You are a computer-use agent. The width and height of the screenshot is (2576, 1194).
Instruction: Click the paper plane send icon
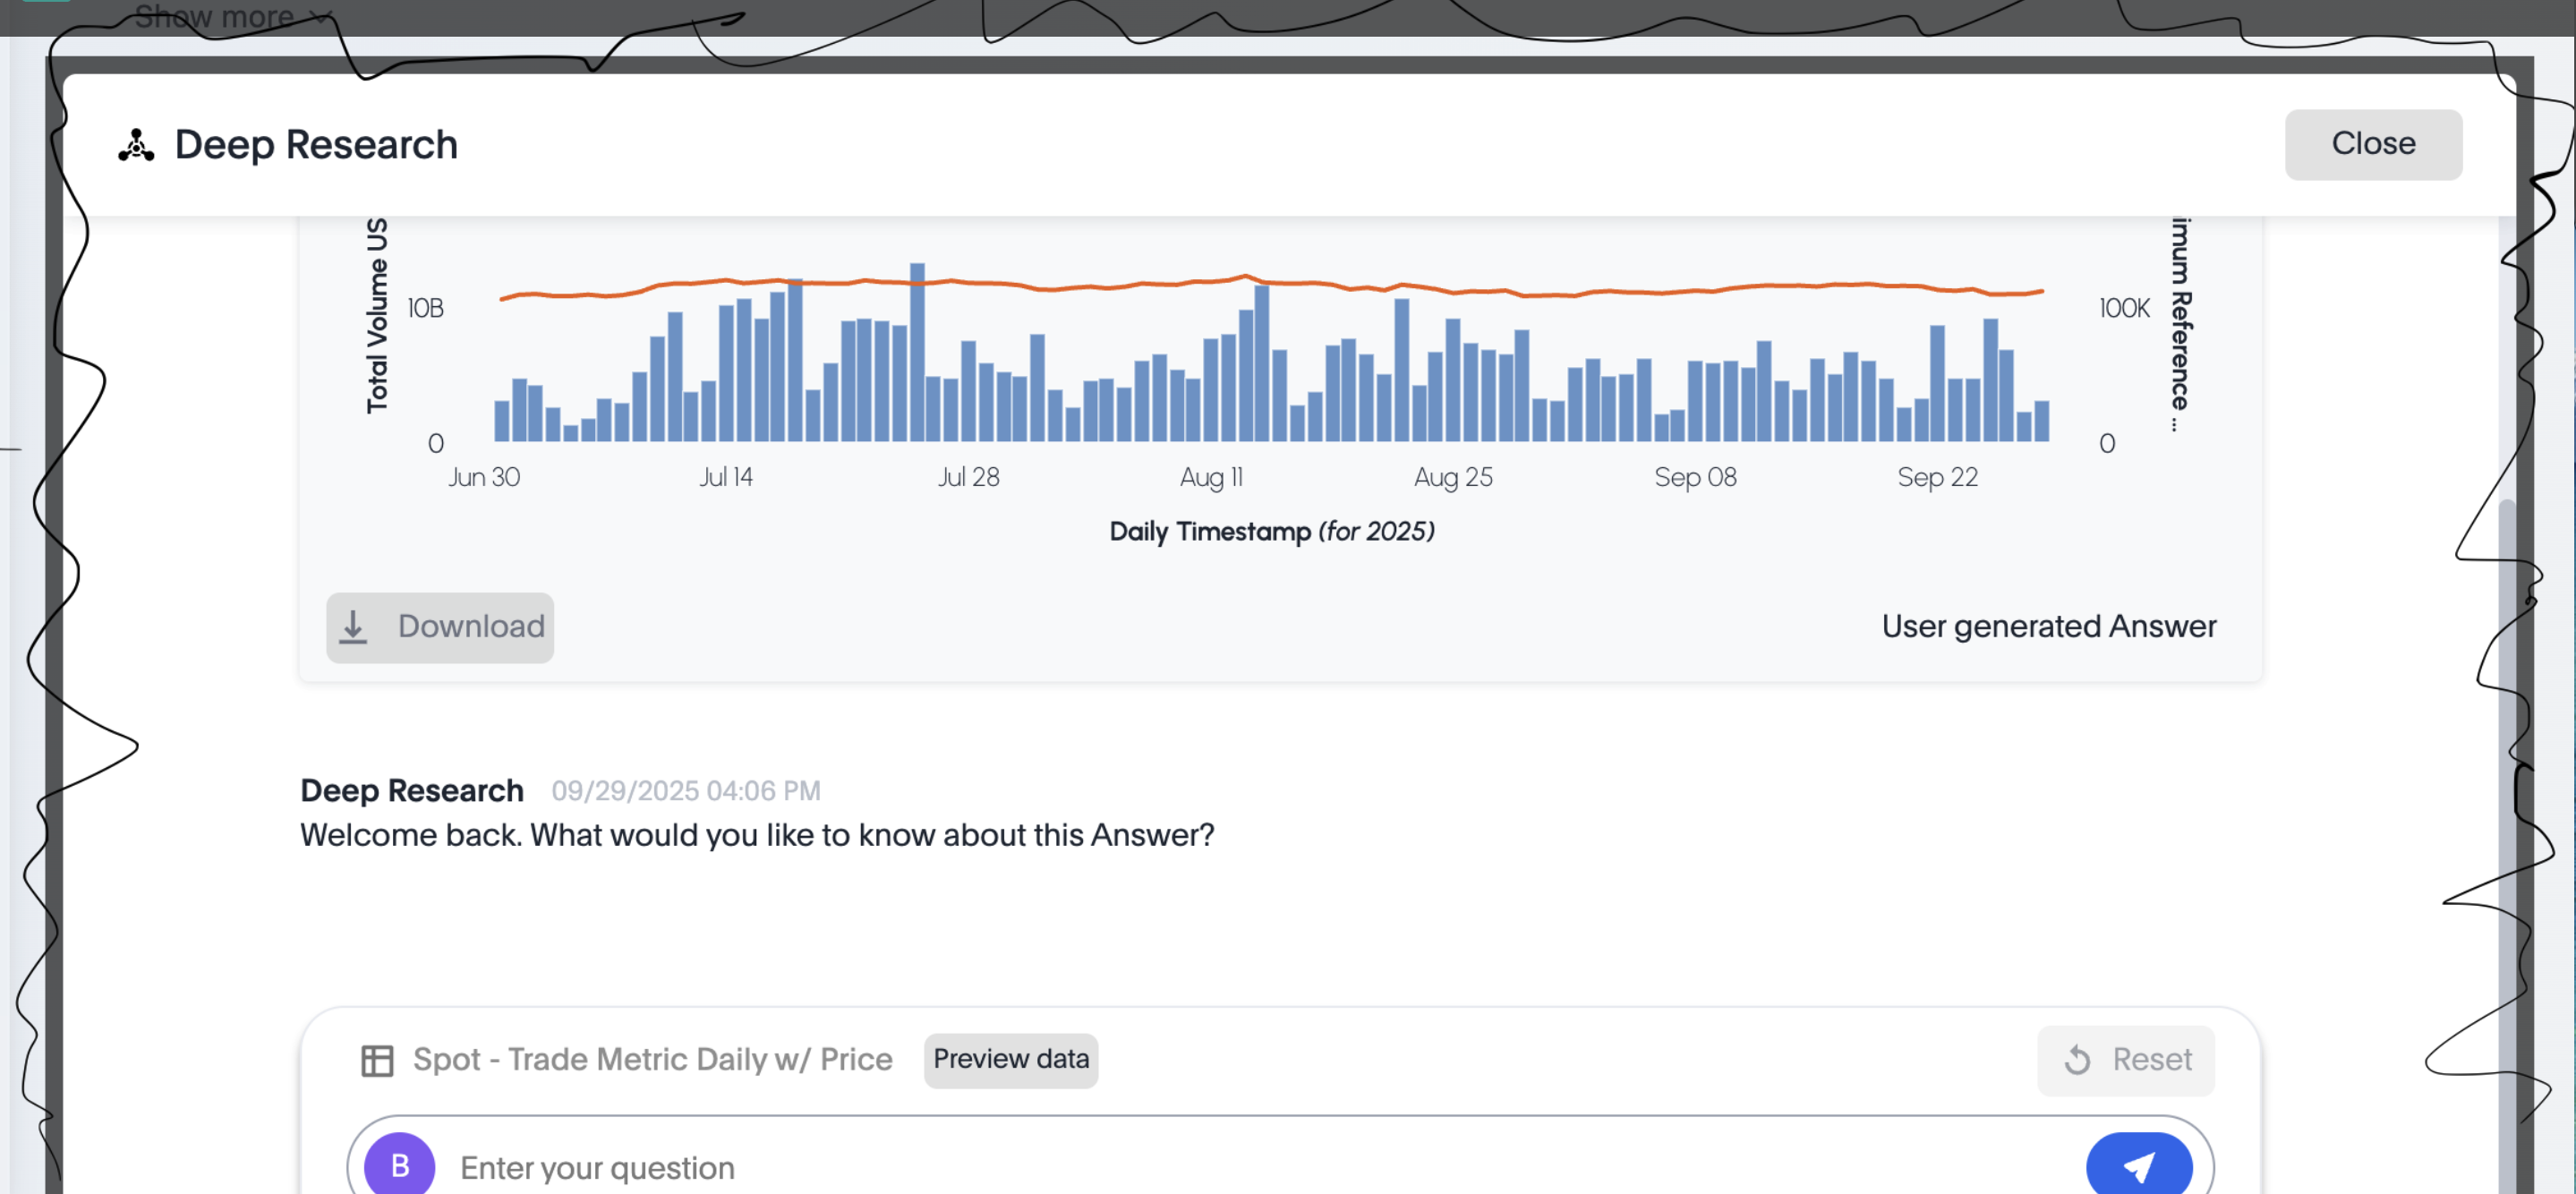tap(2138, 1166)
